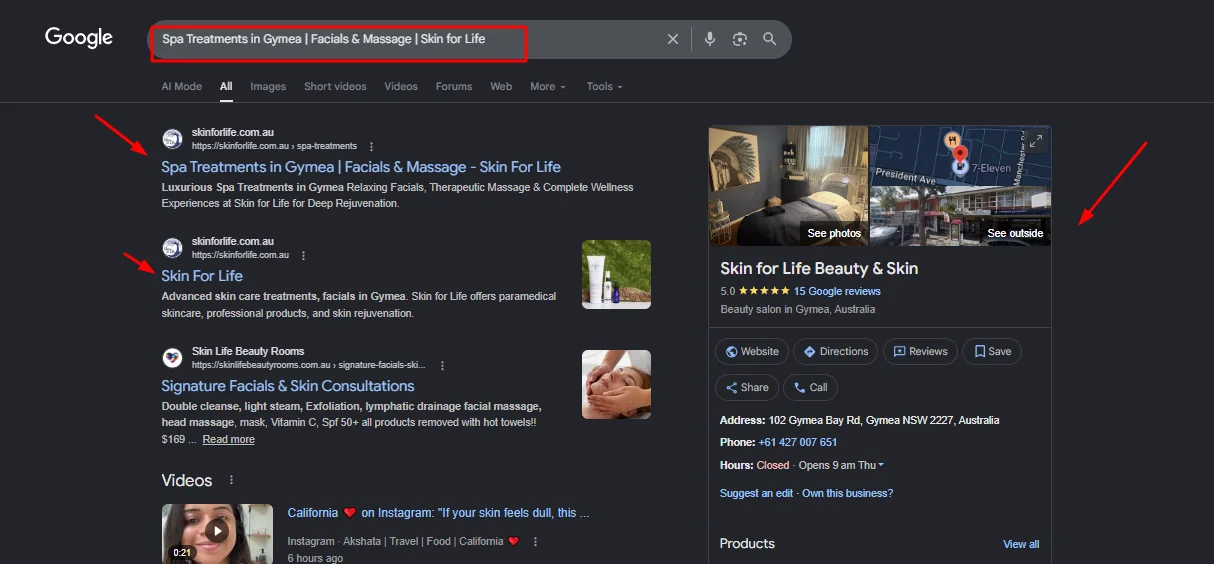This screenshot has width=1214, height=564.
Task: Click the Directions button
Action: coord(835,352)
